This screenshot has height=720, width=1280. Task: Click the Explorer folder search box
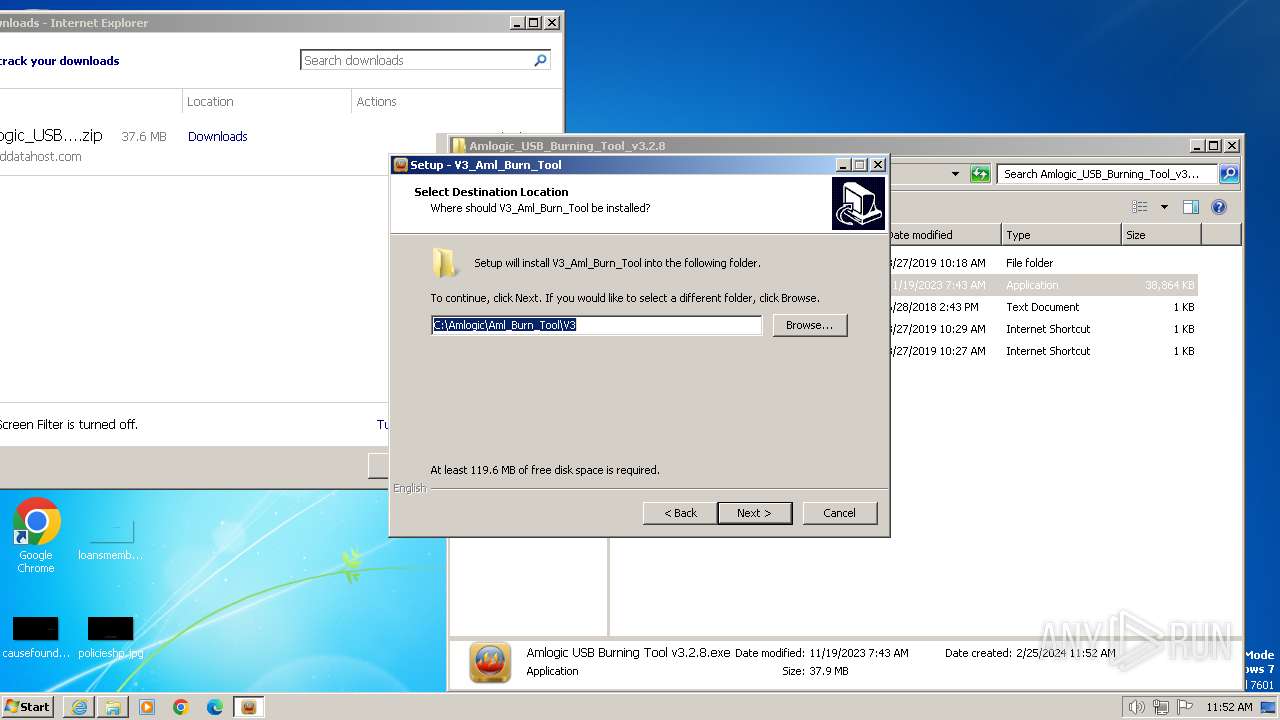1107,174
